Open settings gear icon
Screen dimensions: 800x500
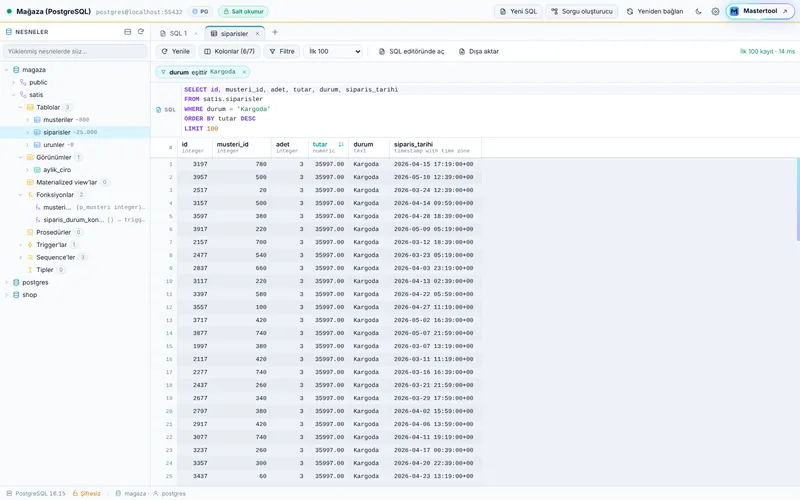(715, 11)
